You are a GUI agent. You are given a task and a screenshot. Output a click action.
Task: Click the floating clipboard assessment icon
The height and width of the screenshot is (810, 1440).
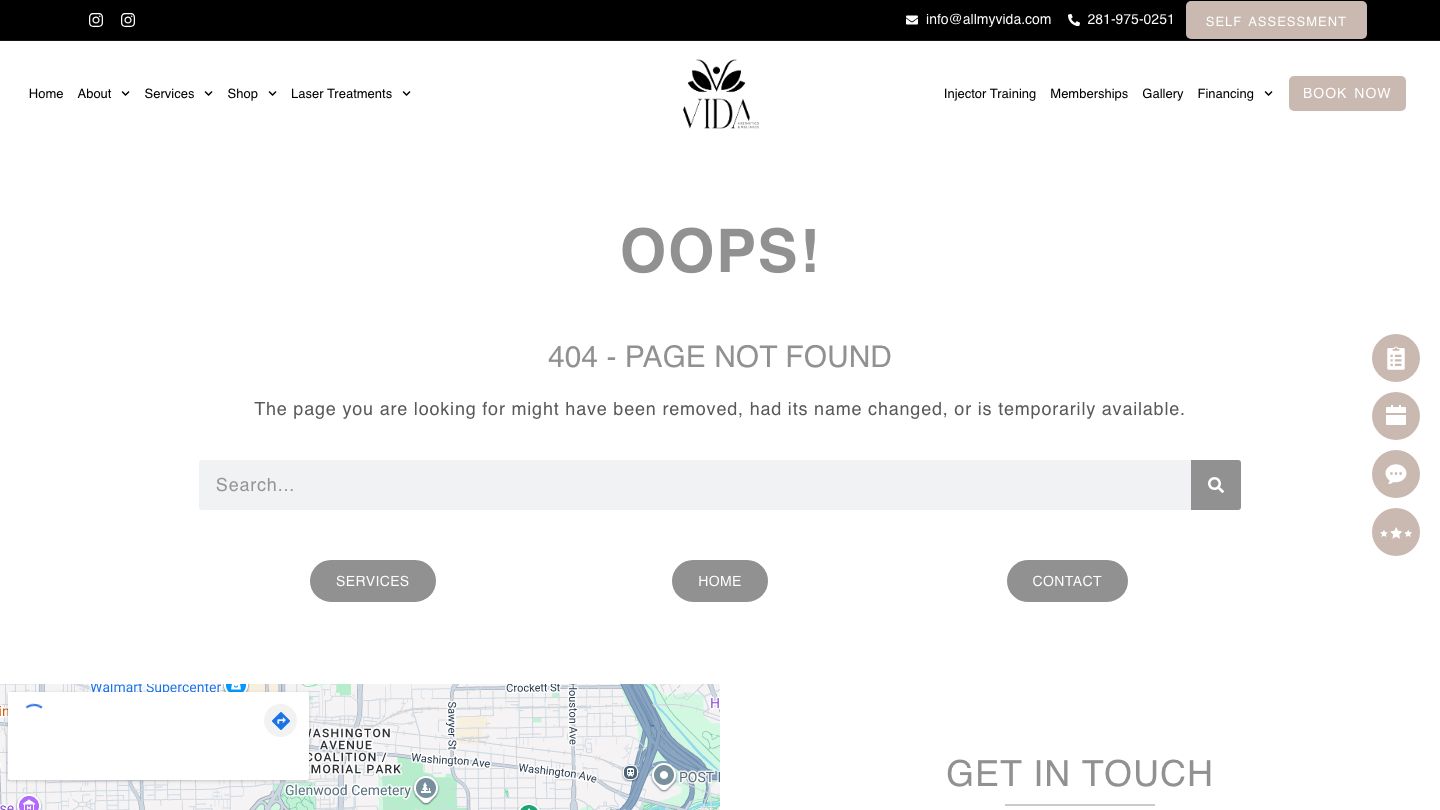pyautogui.click(x=1396, y=358)
